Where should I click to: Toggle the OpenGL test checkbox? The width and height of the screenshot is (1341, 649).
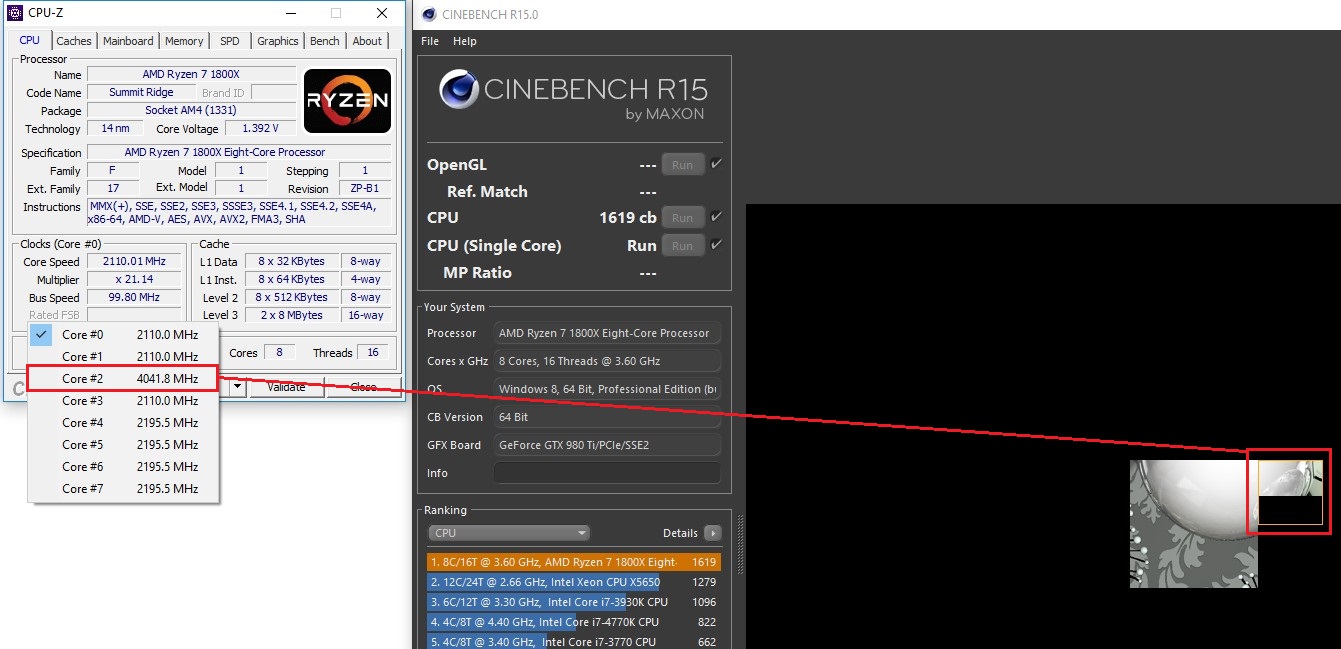tap(716, 164)
